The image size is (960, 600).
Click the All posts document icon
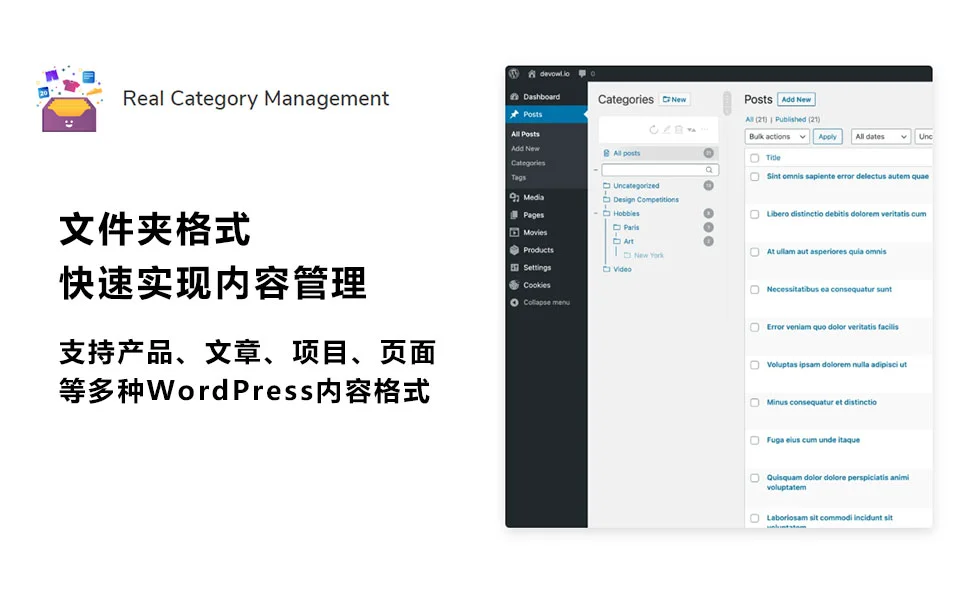pyautogui.click(x=606, y=153)
